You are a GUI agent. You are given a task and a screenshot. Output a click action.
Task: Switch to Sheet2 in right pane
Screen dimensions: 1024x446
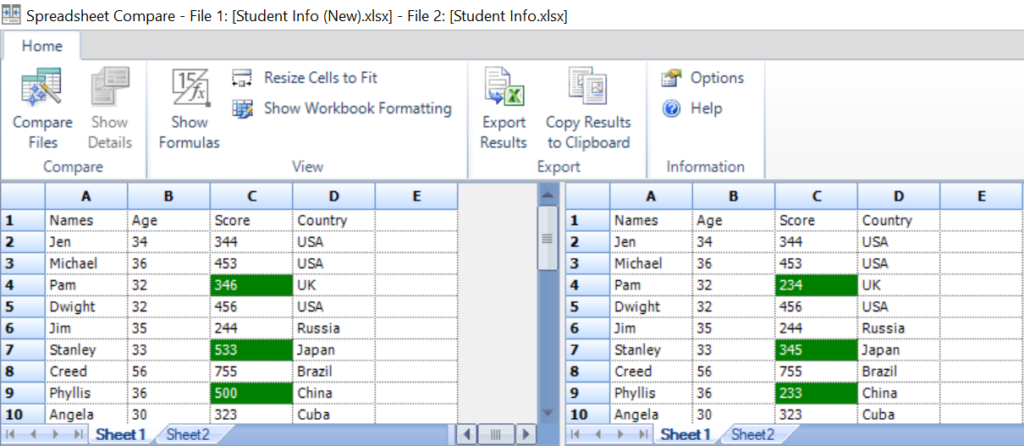pyautogui.click(x=752, y=434)
